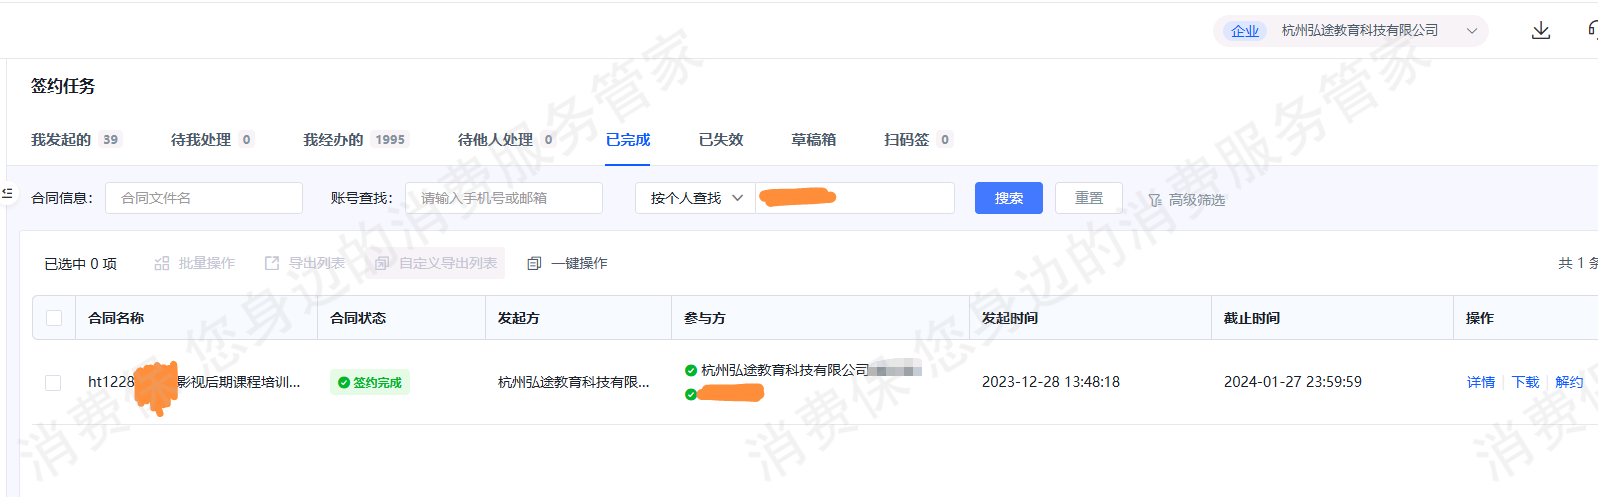Open the 已失效 tab
Screen dimensions: 1598x497
pos(720,140)
